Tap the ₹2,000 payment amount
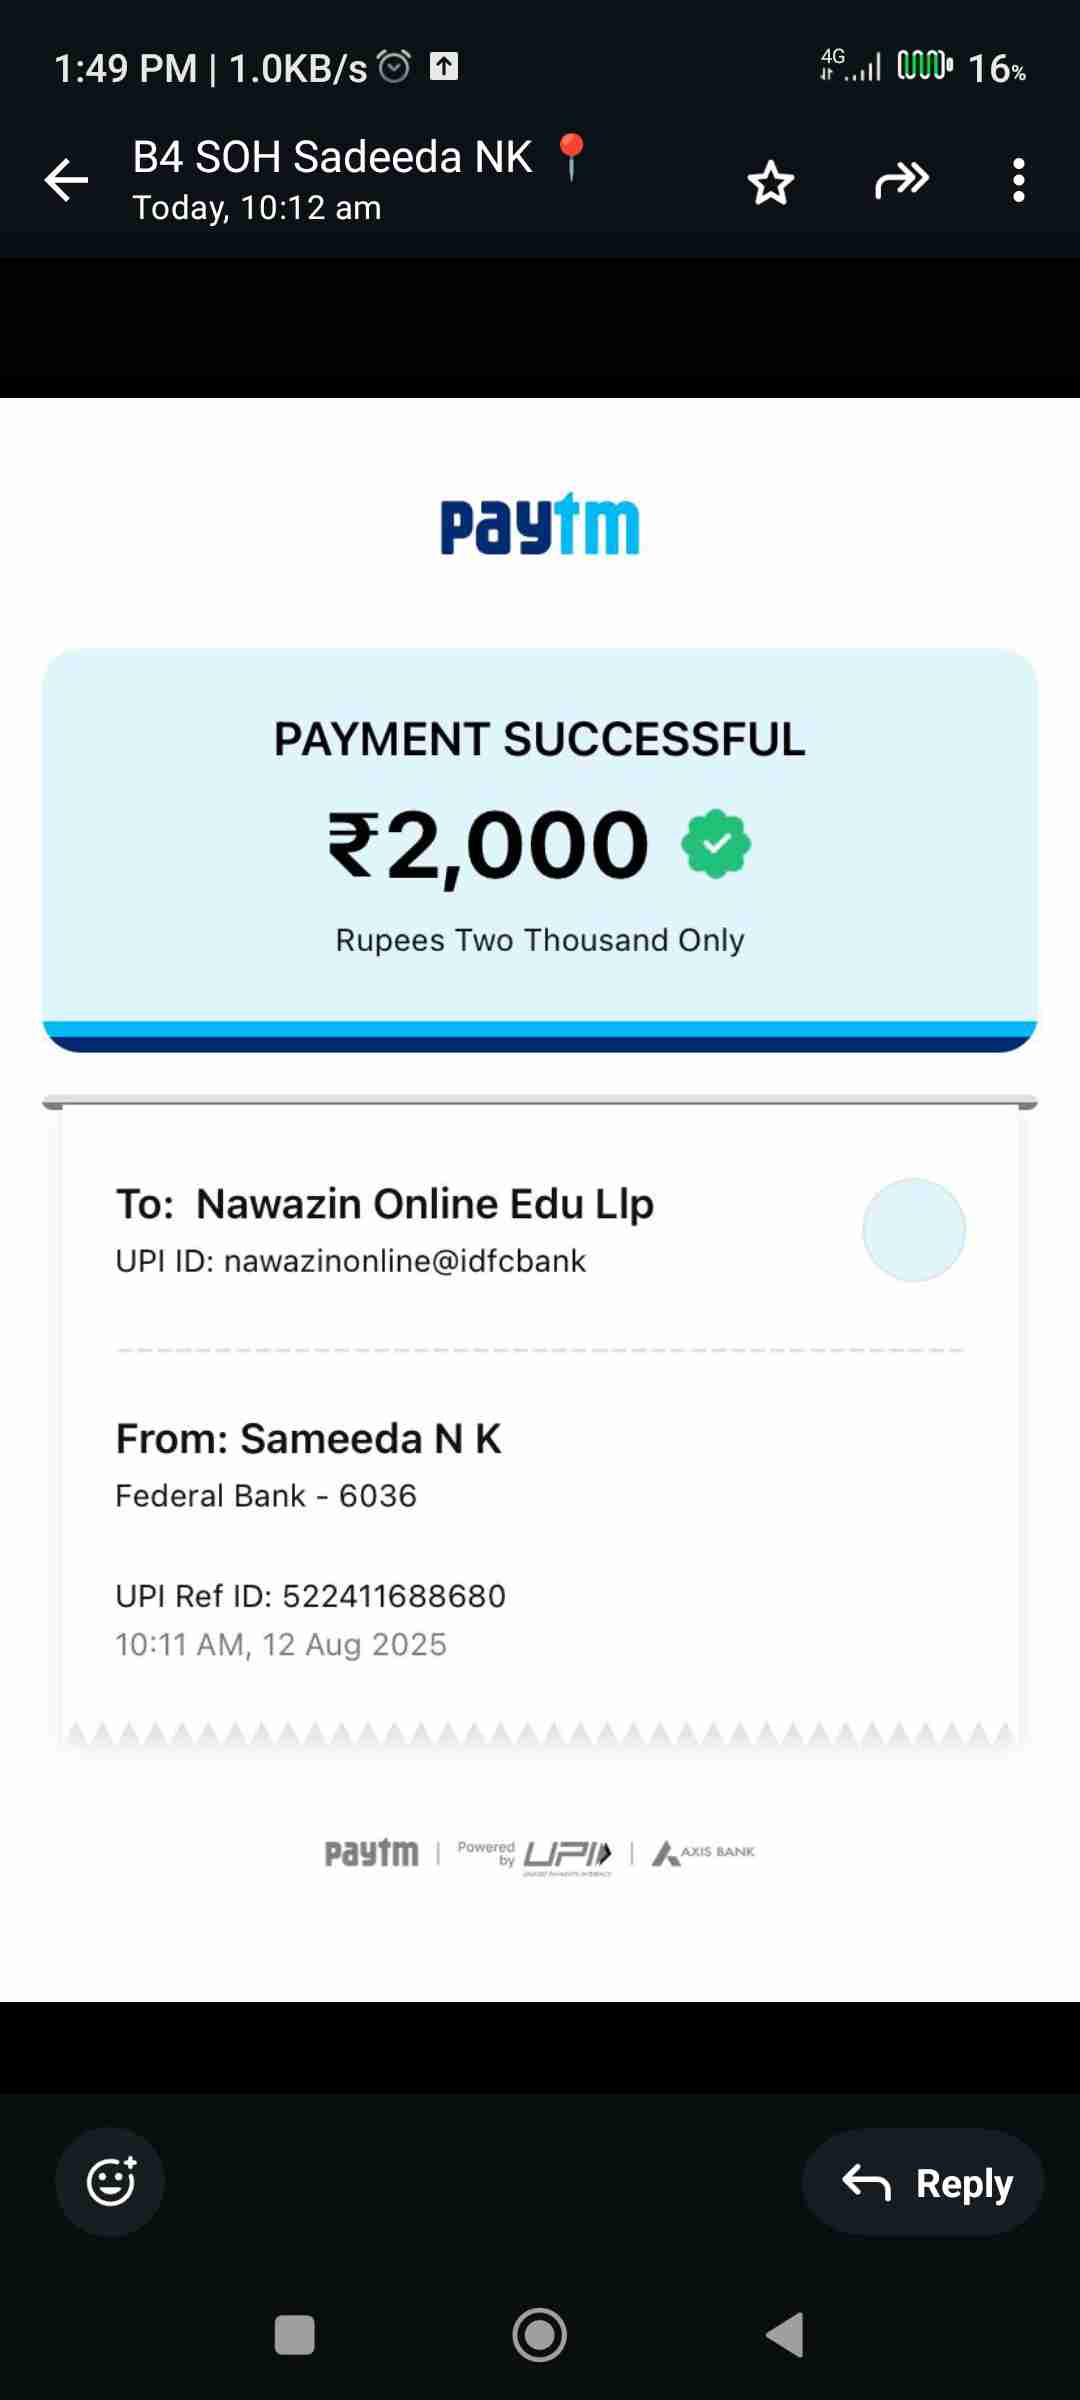 pos(490,845)
